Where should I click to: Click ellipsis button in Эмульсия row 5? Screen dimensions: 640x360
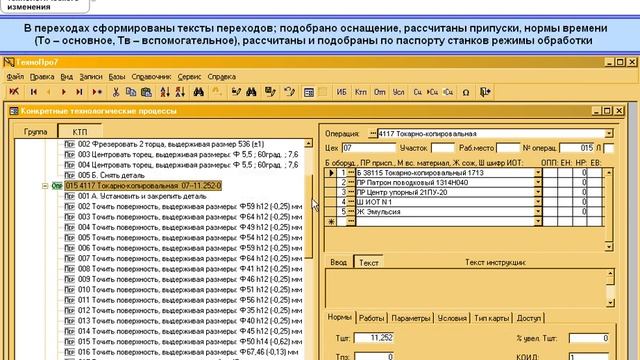(x=351, y=212)
